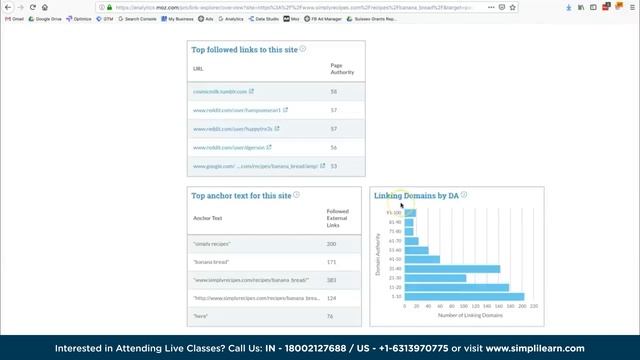Open the Data Studio bookmark
This screenshot has width=640, height=360.
pos(264,19)
